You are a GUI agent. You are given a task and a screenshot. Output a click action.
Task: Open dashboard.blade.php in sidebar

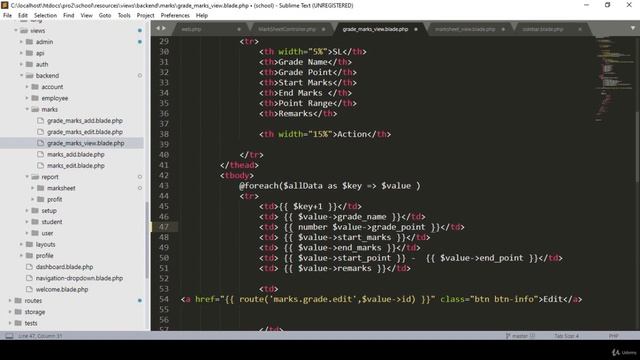pos(64,267)
